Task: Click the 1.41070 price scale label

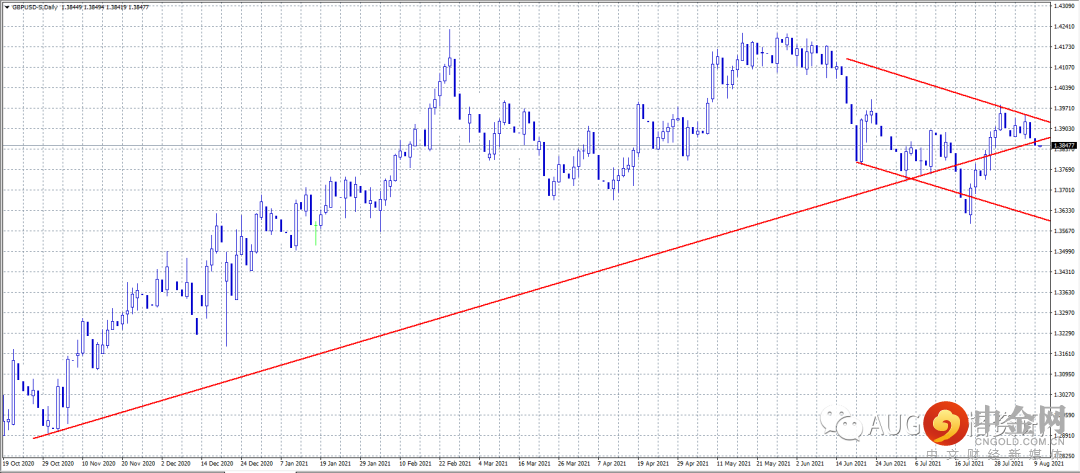Action: click(x=1065, y=68)
